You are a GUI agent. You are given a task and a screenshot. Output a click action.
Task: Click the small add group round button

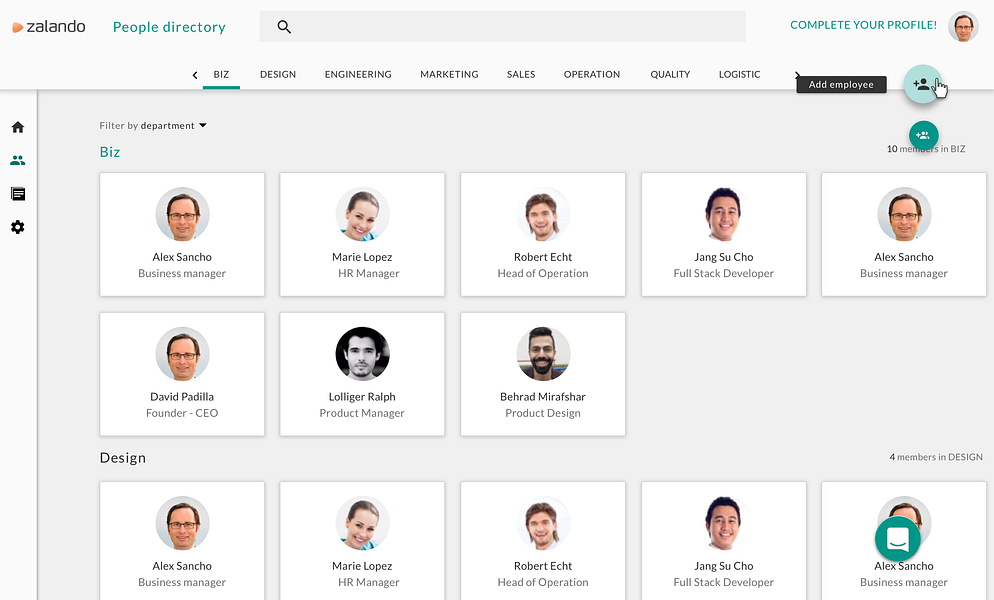pyautogui.click(x=924, y=135)
